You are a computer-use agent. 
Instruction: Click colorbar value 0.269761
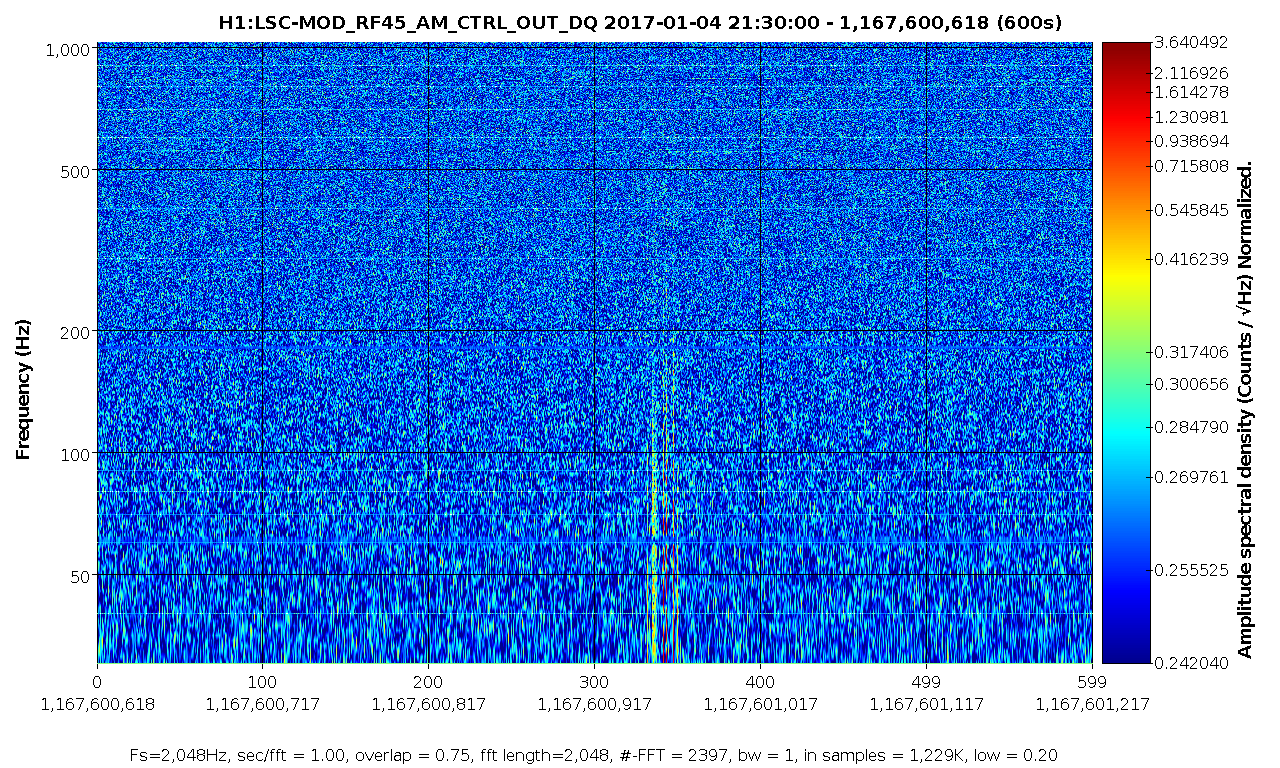click(x=1190, y=477)
